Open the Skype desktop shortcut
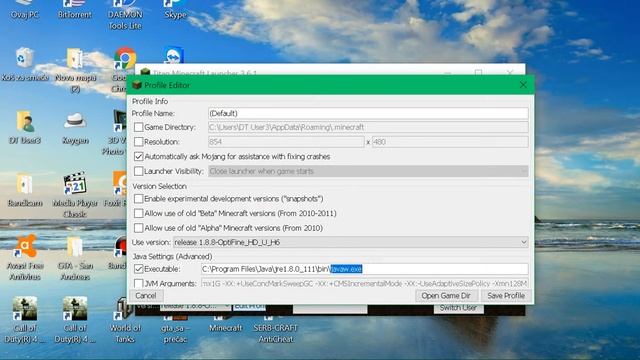Viewport: 640px width, 360px height. click(175, 9)
